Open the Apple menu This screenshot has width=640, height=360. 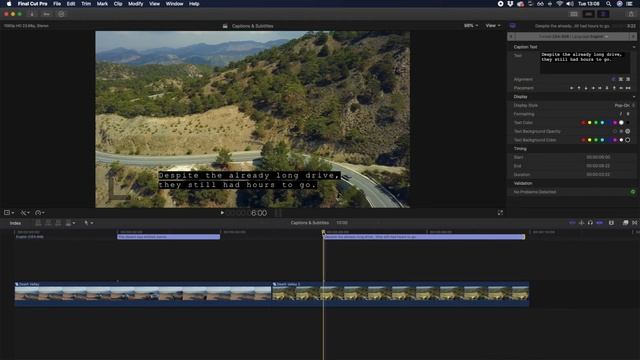click(9, 4)
